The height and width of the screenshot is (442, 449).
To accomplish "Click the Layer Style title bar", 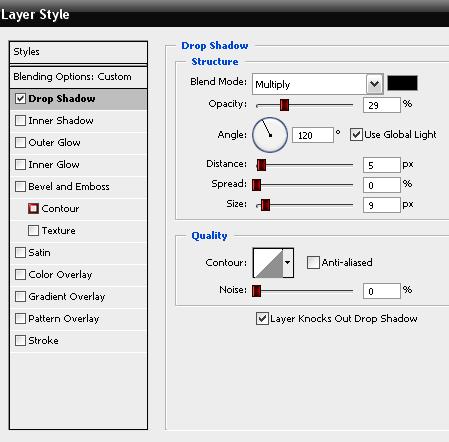I will coord(224,14).
